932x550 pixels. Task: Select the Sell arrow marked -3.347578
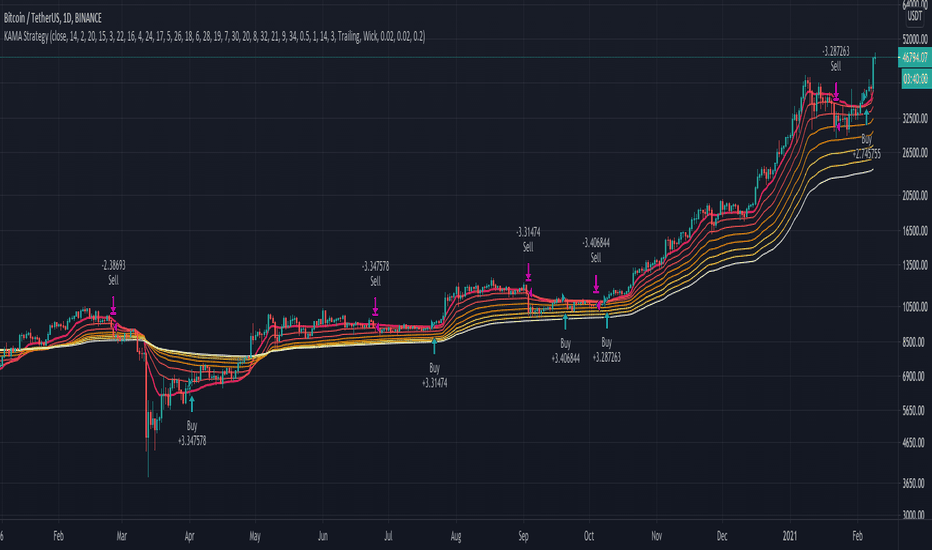(375, 306)
